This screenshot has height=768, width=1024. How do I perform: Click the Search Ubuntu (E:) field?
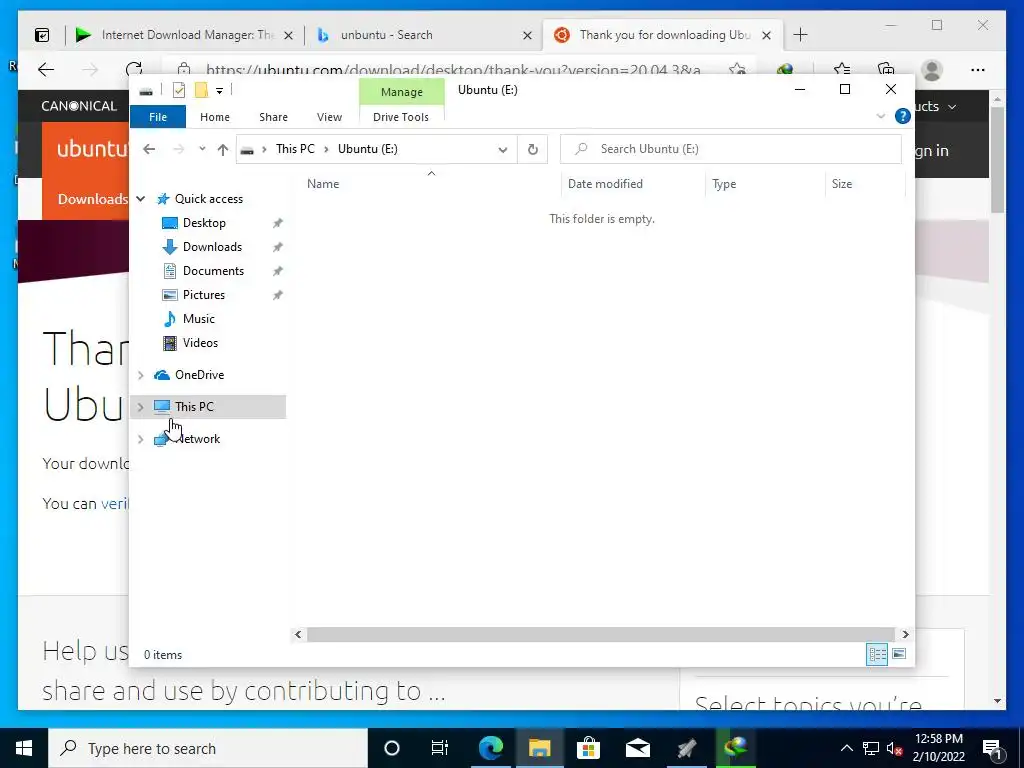[731, 149]
